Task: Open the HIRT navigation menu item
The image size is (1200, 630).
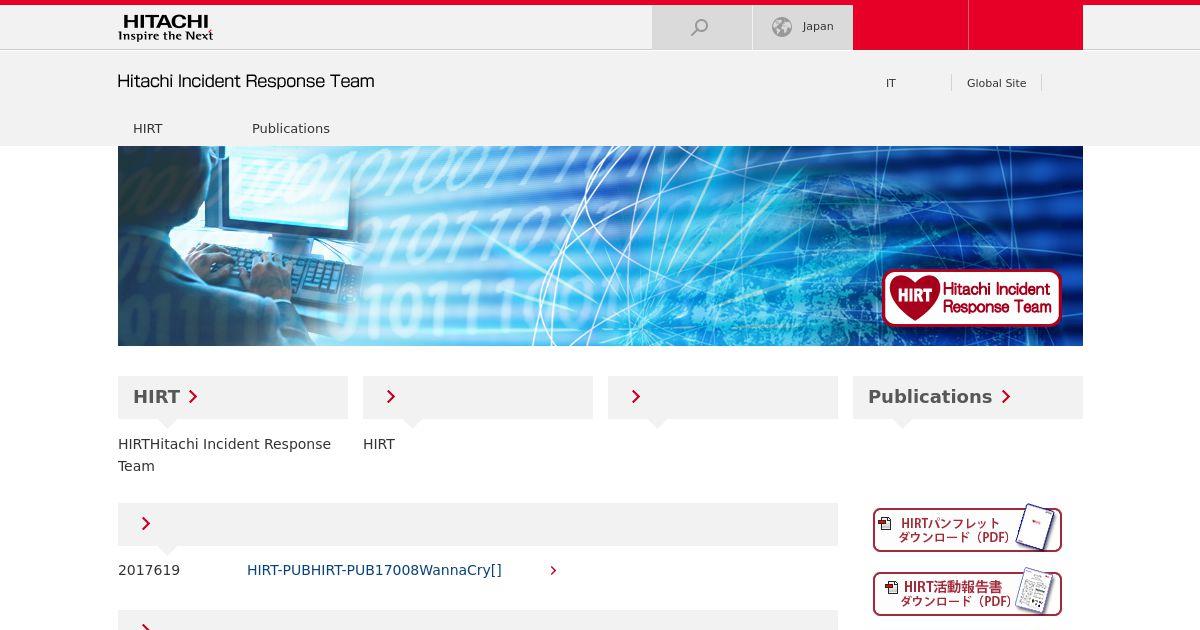Action: click(x=147, y=128)
